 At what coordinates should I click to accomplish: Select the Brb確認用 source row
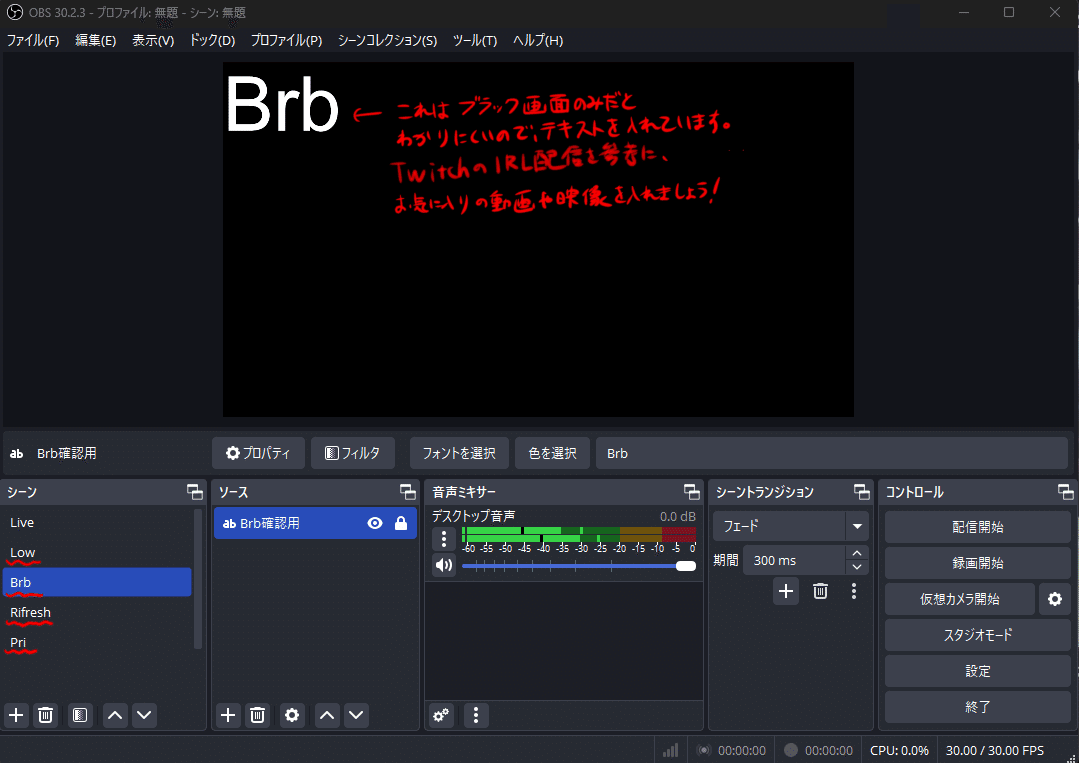pyautogui.click(x=315, y=524)
